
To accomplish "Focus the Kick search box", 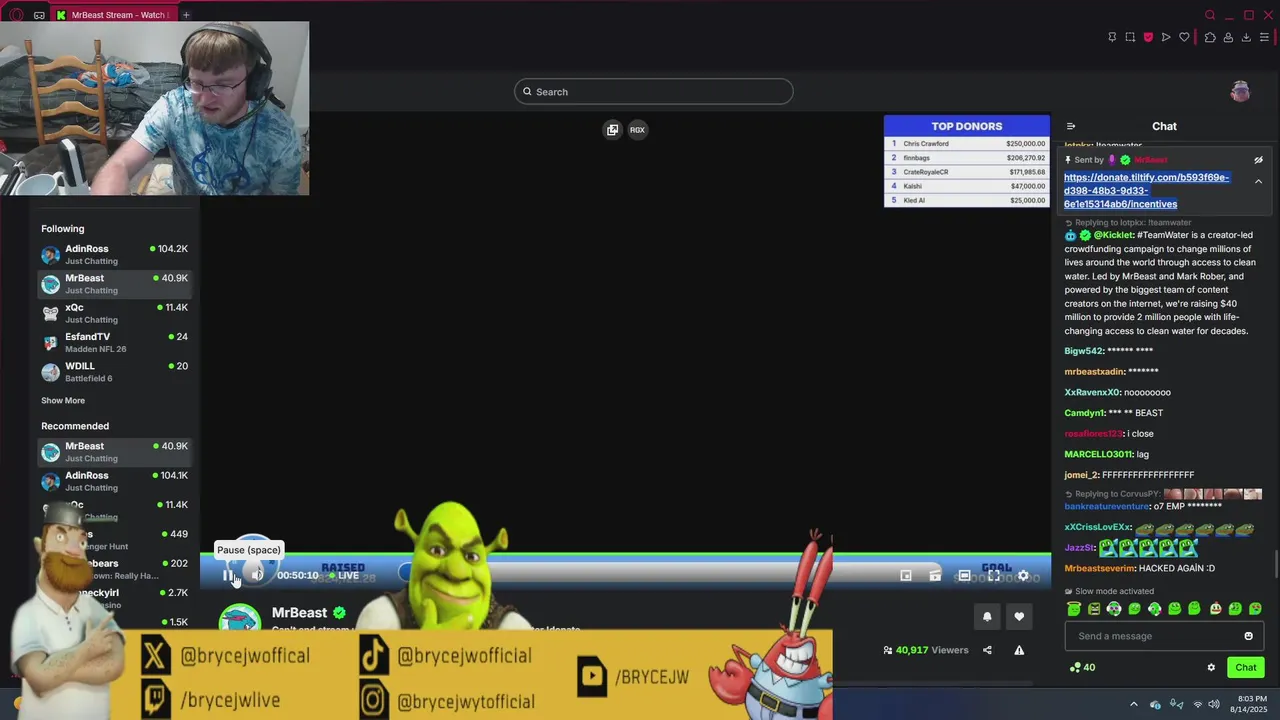I will coord(654,92).
